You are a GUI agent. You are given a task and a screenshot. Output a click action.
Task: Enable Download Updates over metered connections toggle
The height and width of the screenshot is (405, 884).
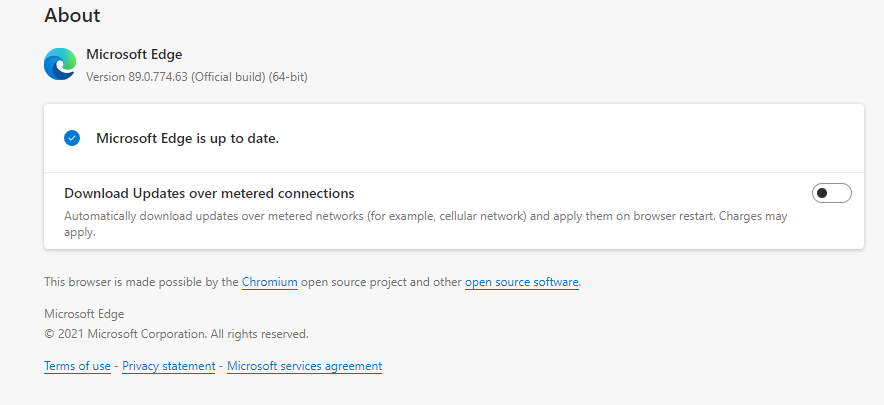pyautogui.click(x=831, y=193)
